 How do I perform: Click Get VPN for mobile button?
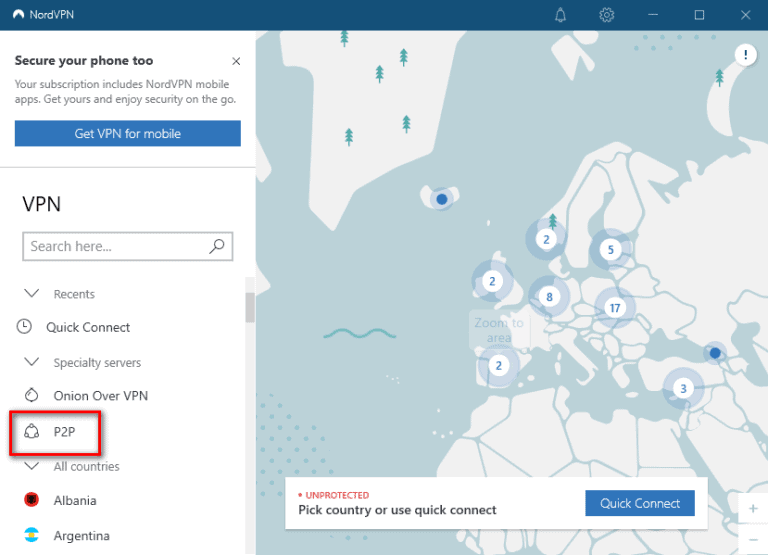(x=128, y=133)
